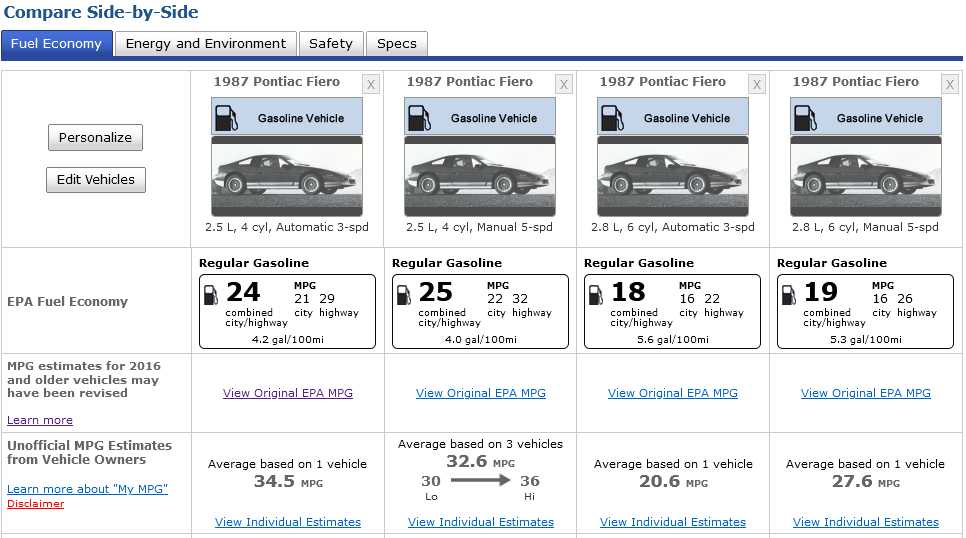Click fuel pump icon beside 24 combined MPG
This screenshot has width=966, height=538.
pos(211,295)
